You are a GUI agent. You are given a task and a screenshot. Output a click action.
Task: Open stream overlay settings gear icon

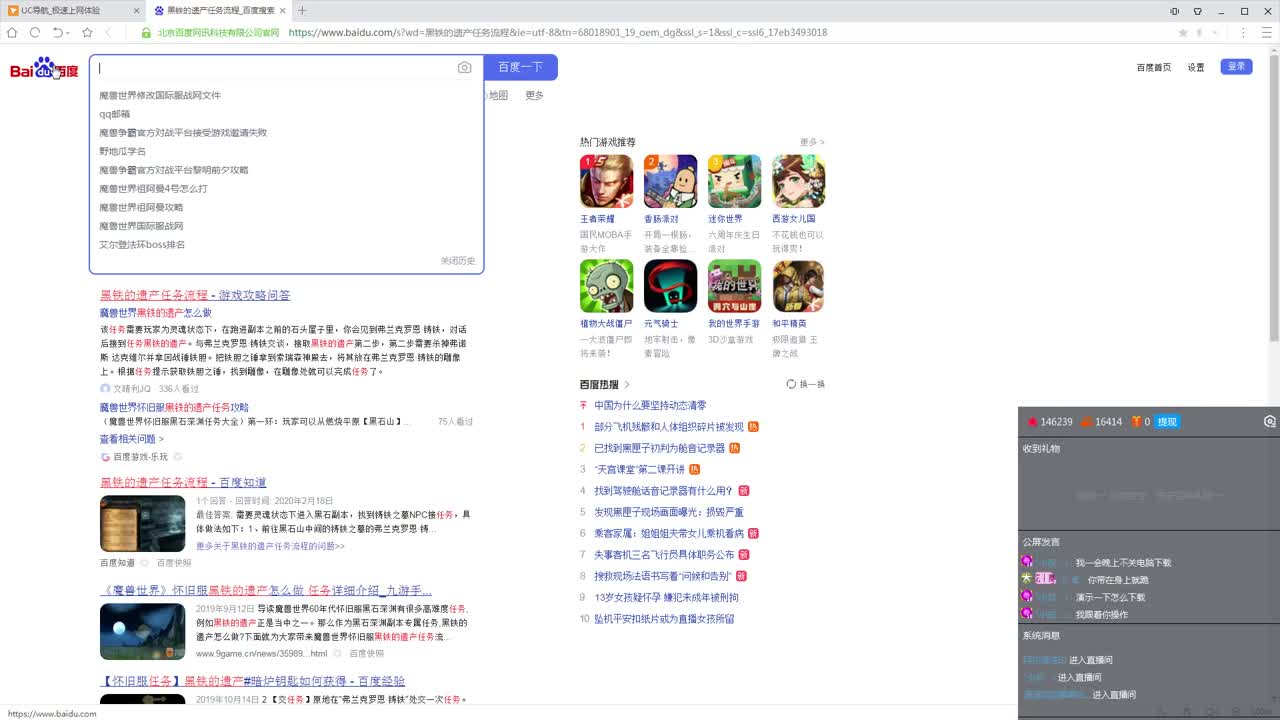coord(1269,422)
